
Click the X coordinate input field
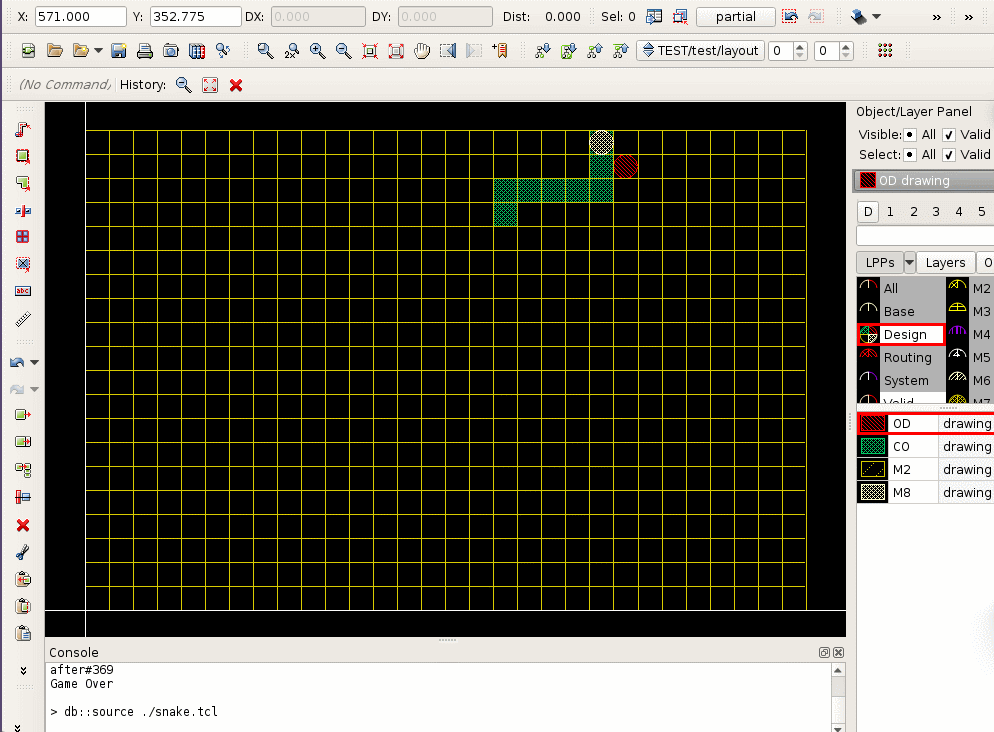click(81, 16)
